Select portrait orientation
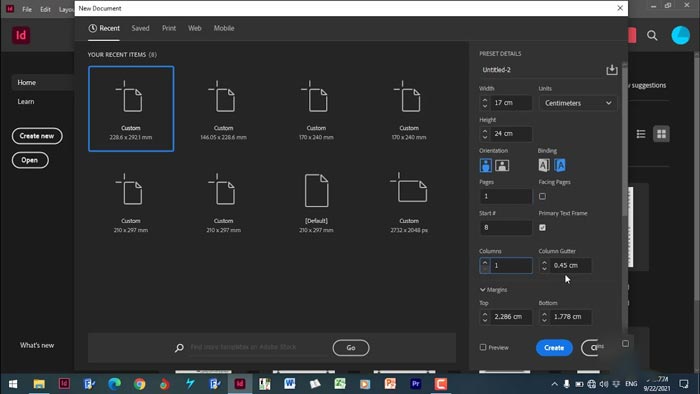The height and width of the screenshot is (394, 700). point(486,166)
